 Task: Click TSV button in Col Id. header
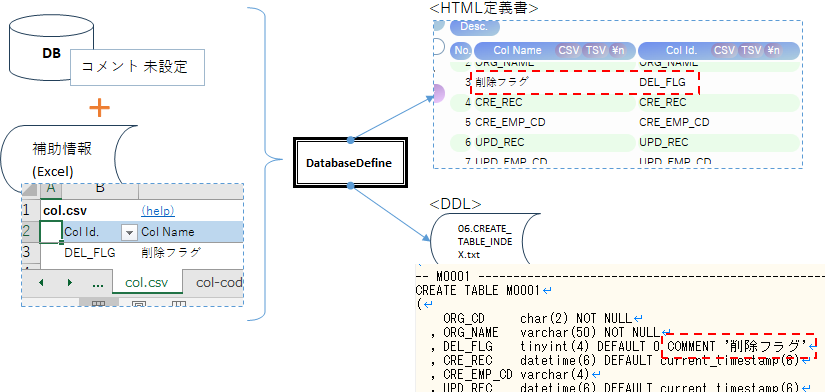(x=751, y=51)
